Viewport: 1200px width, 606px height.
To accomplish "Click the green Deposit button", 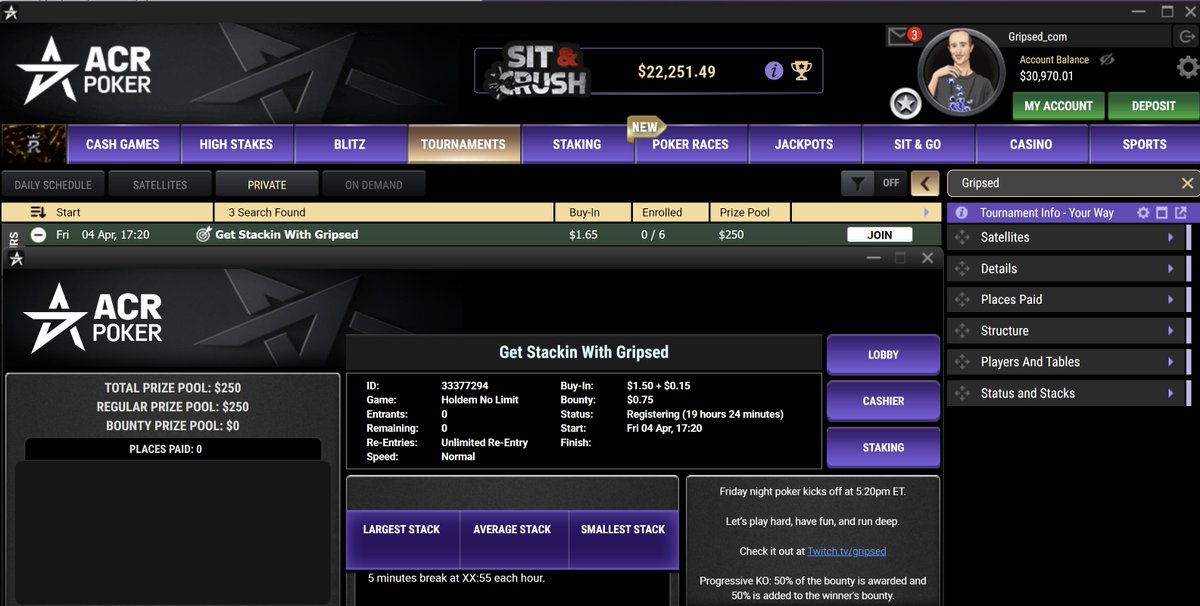I will coord(1153,105).
